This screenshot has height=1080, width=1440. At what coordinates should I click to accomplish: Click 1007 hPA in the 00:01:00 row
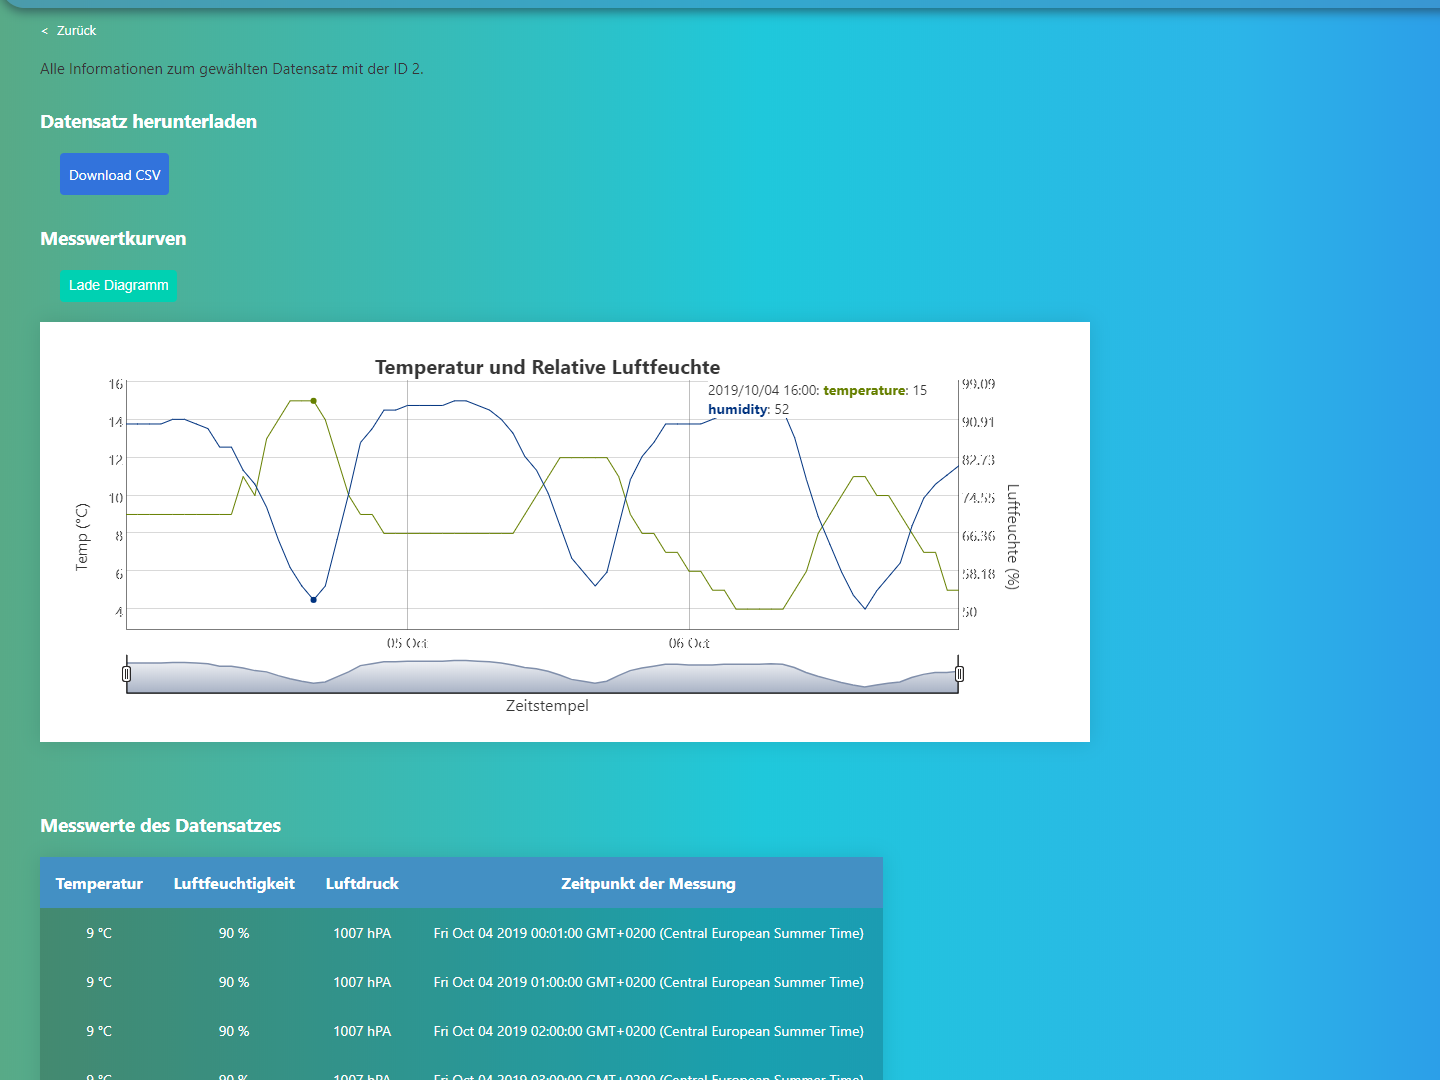362,933
